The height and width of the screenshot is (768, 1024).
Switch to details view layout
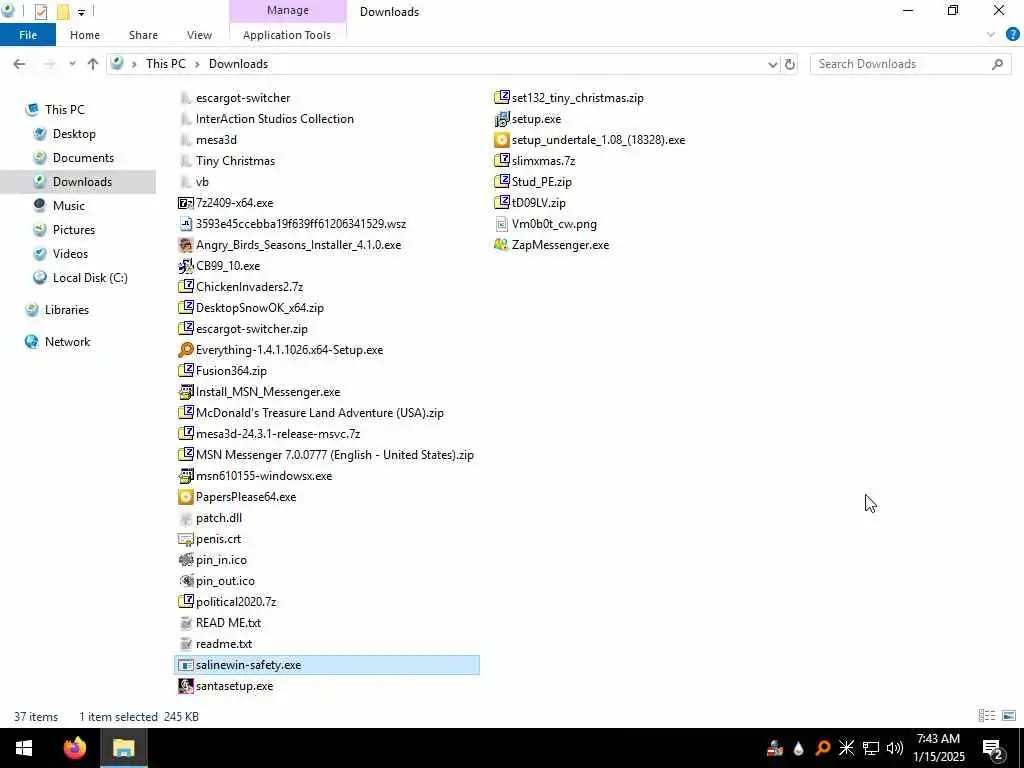coord(987,716)
